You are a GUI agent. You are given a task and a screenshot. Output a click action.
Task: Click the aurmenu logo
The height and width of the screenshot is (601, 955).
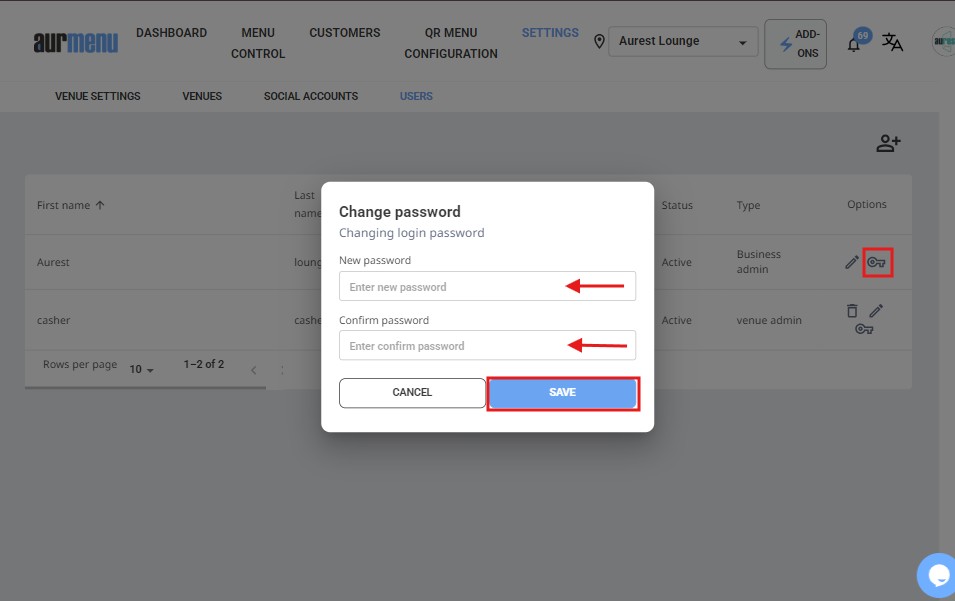point(75,42)
